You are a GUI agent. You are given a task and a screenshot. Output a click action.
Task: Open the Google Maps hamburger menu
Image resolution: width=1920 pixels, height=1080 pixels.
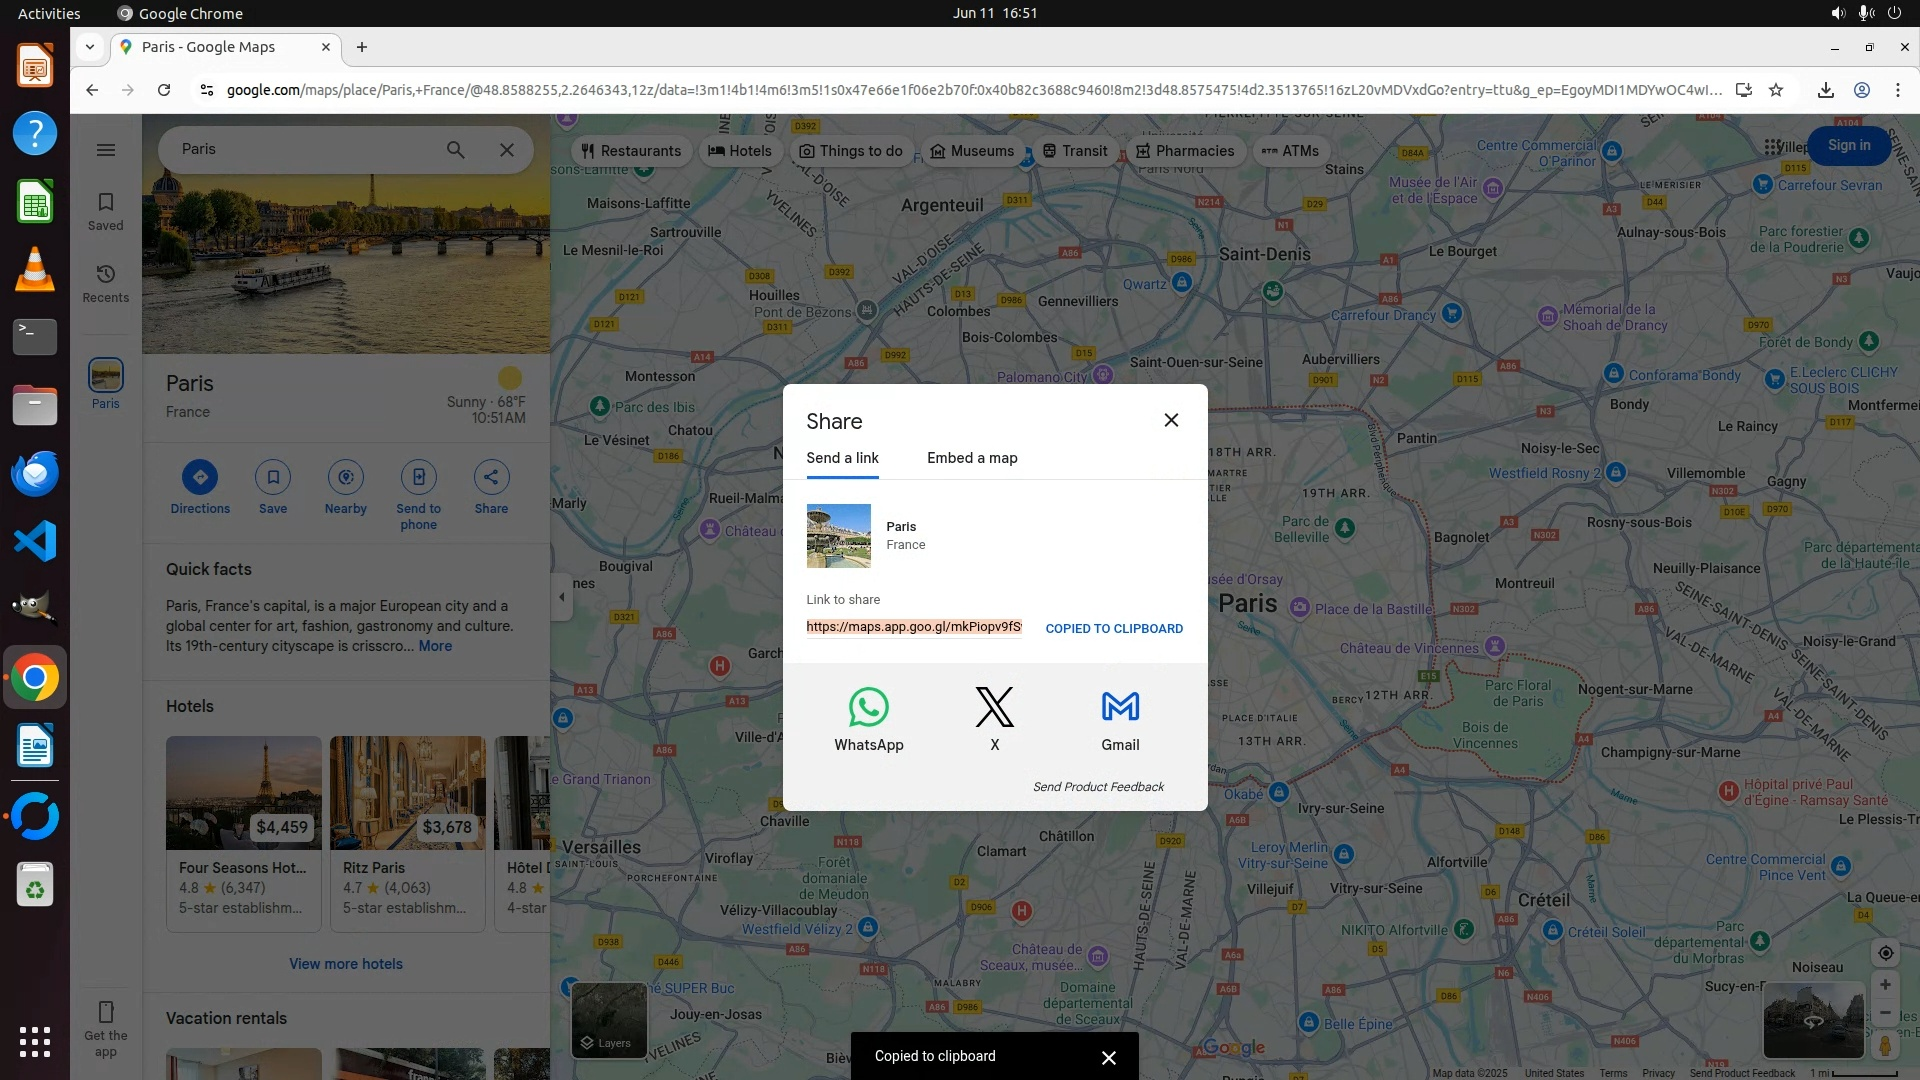coord(106,150)
